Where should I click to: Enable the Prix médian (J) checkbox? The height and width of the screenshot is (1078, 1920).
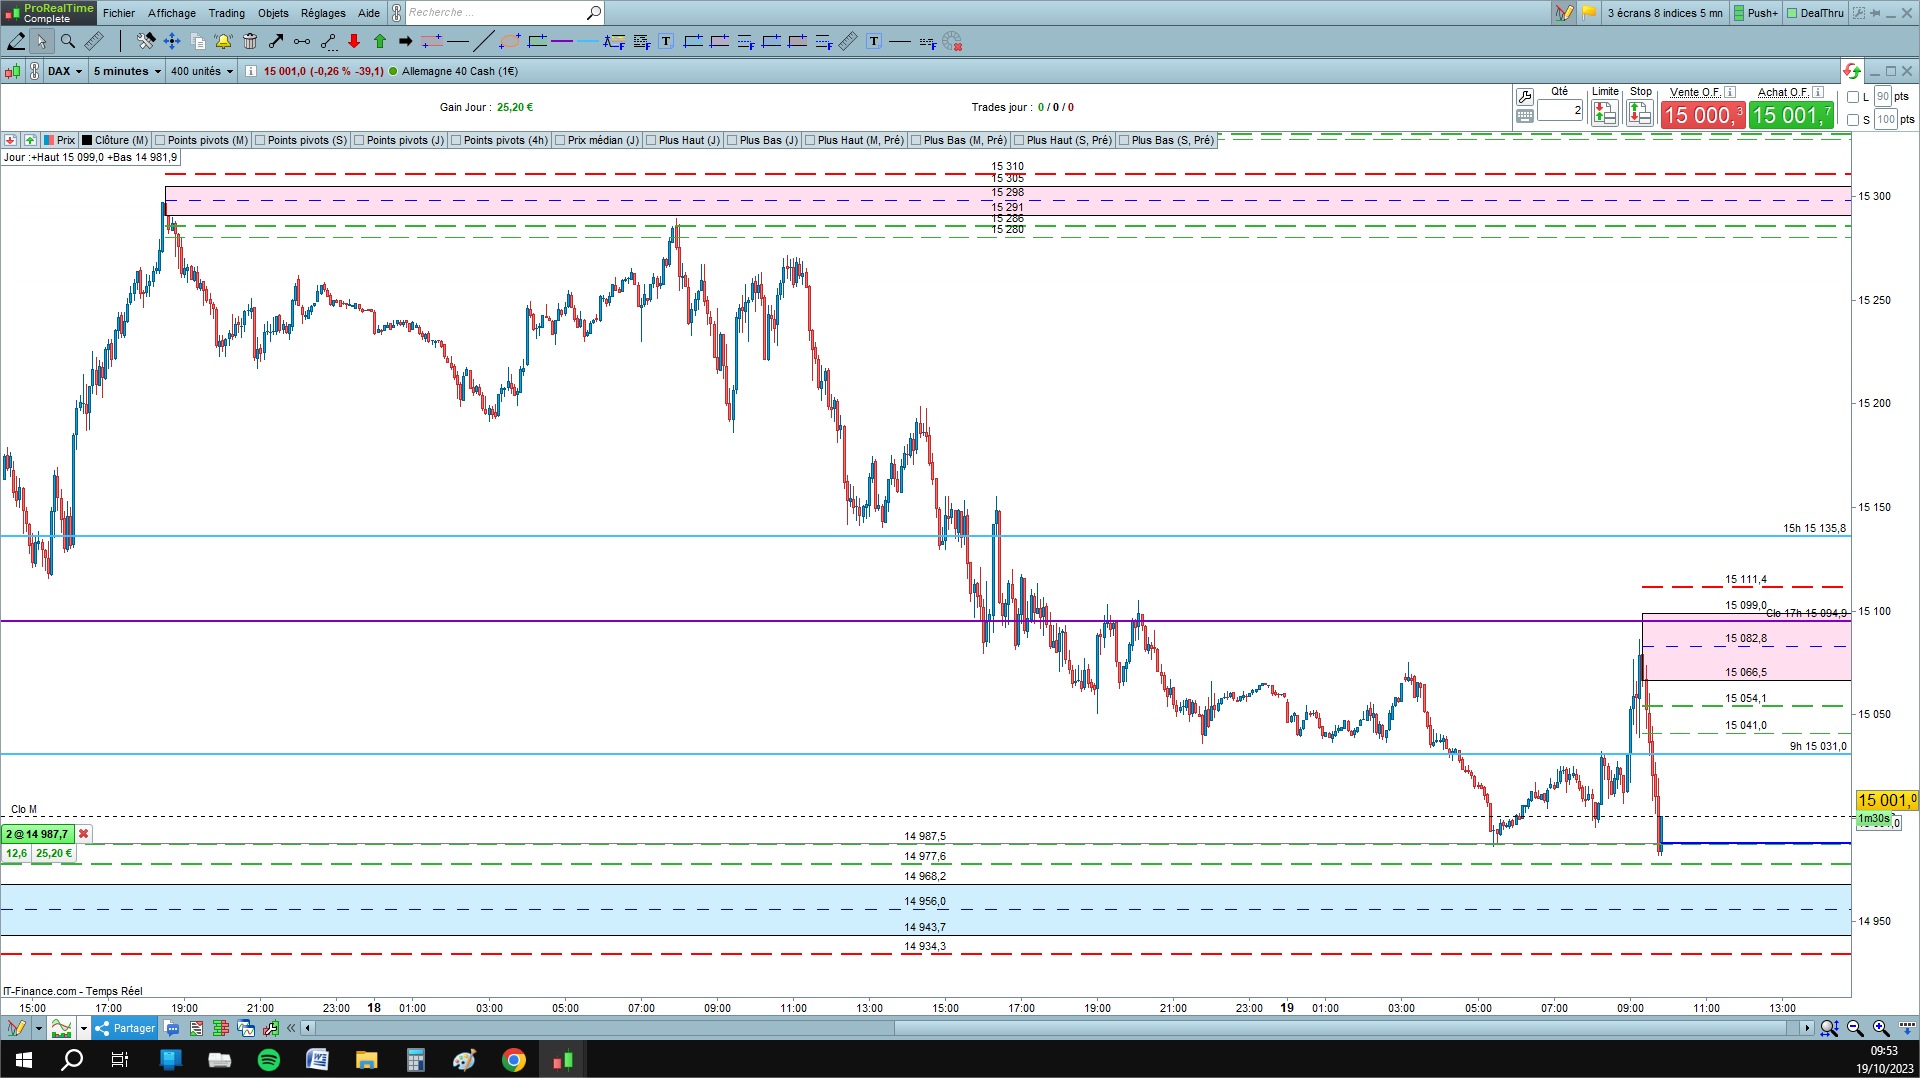(x=560, y=140)
